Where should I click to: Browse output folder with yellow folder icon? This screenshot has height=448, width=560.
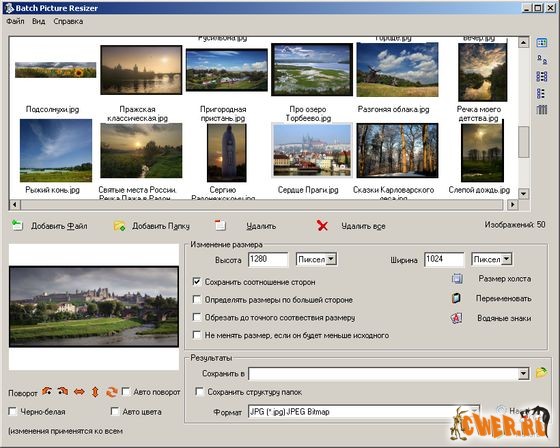[x=541, y=372]
